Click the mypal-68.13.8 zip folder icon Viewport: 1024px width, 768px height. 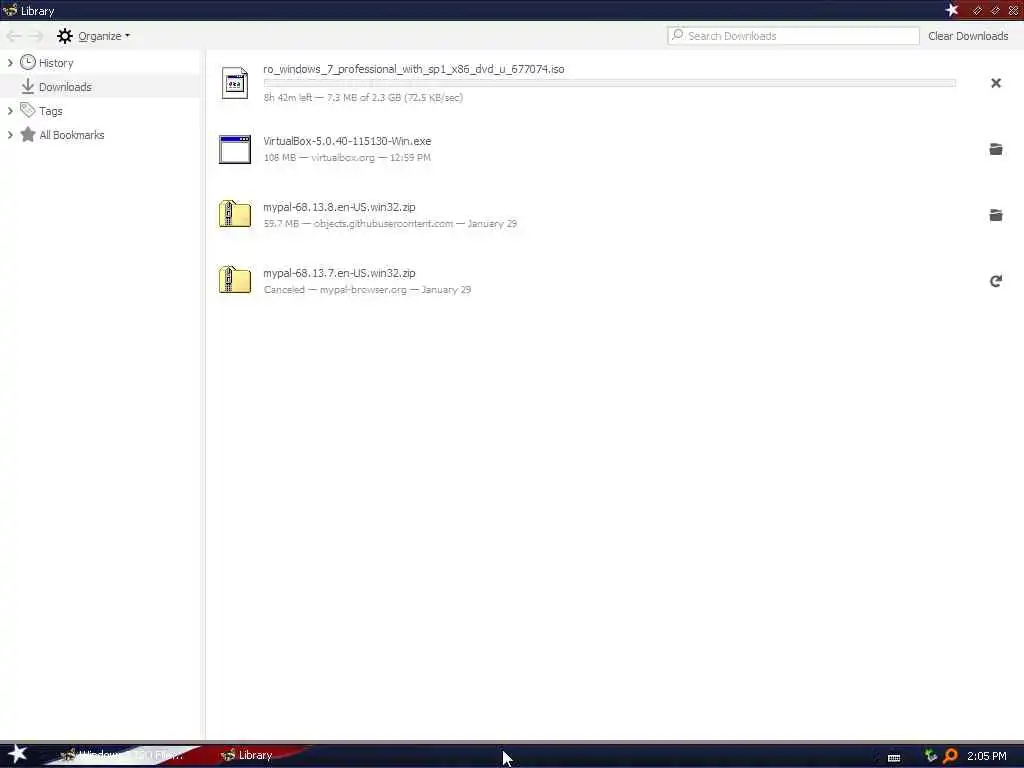[x=234, y=214]
